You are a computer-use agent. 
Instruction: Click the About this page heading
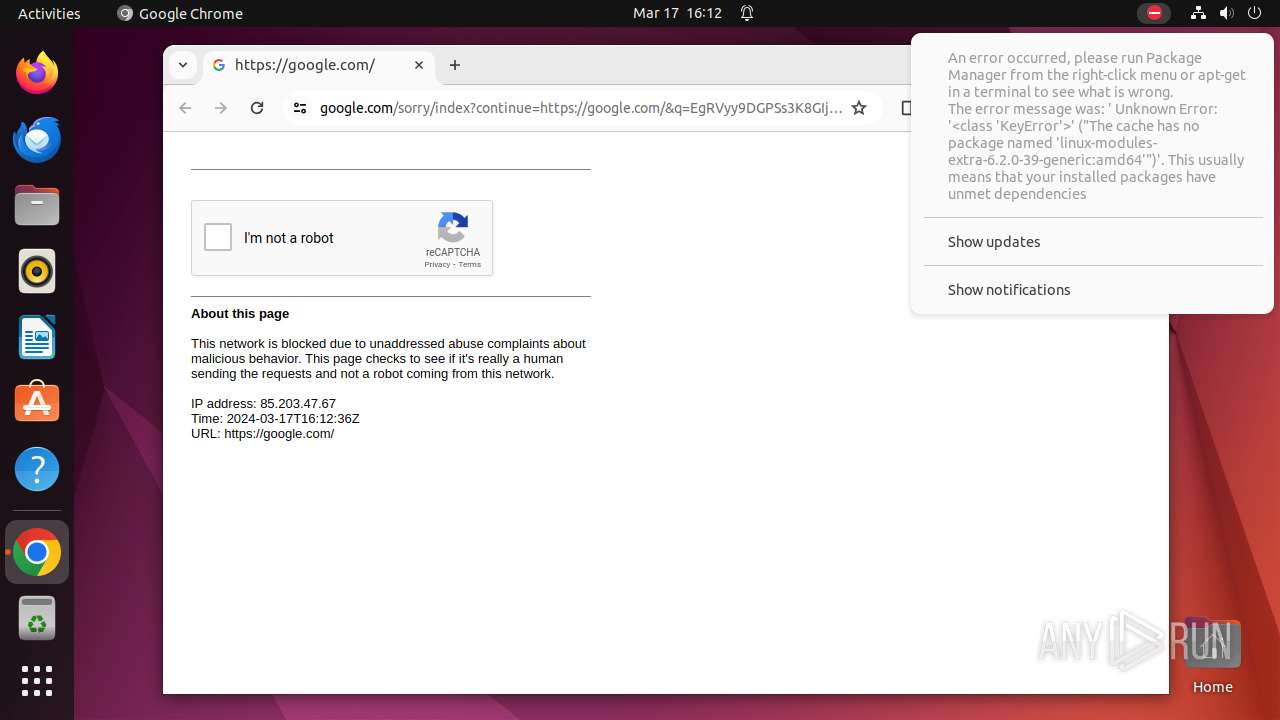[x=240, y=314]
